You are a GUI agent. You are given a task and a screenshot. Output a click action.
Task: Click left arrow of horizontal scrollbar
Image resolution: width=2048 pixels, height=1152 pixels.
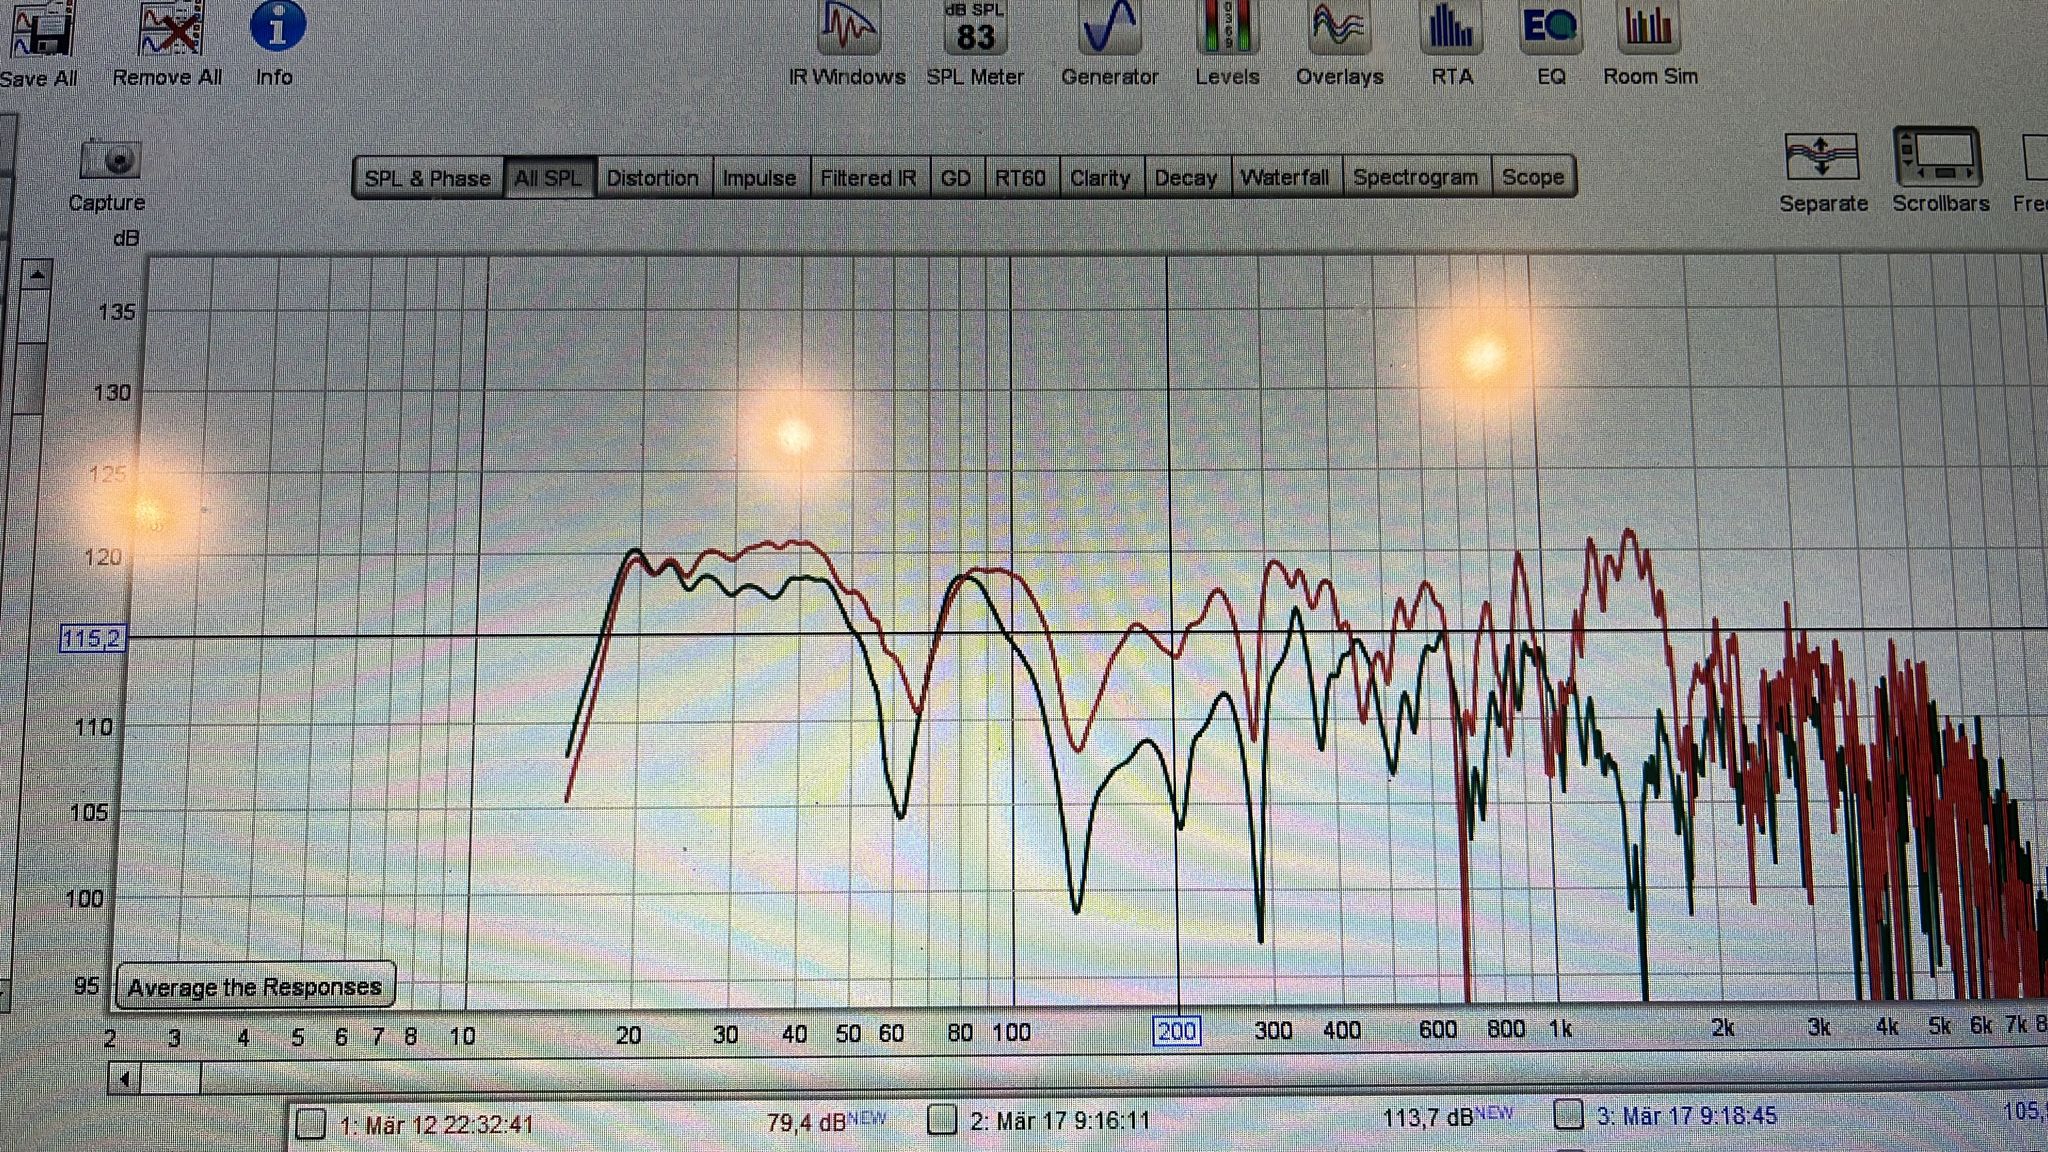[x=124, y=1079]
